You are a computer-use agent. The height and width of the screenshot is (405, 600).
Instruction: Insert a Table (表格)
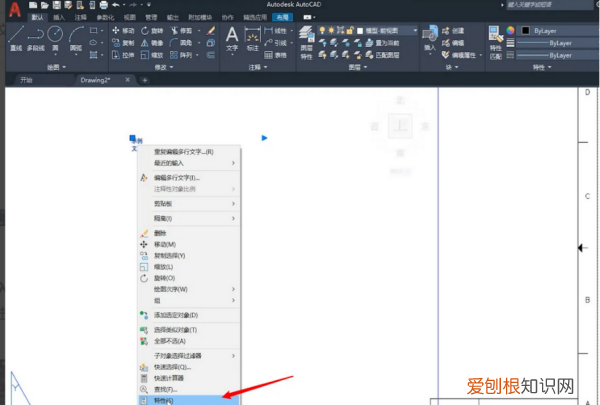tap(275, 55)
